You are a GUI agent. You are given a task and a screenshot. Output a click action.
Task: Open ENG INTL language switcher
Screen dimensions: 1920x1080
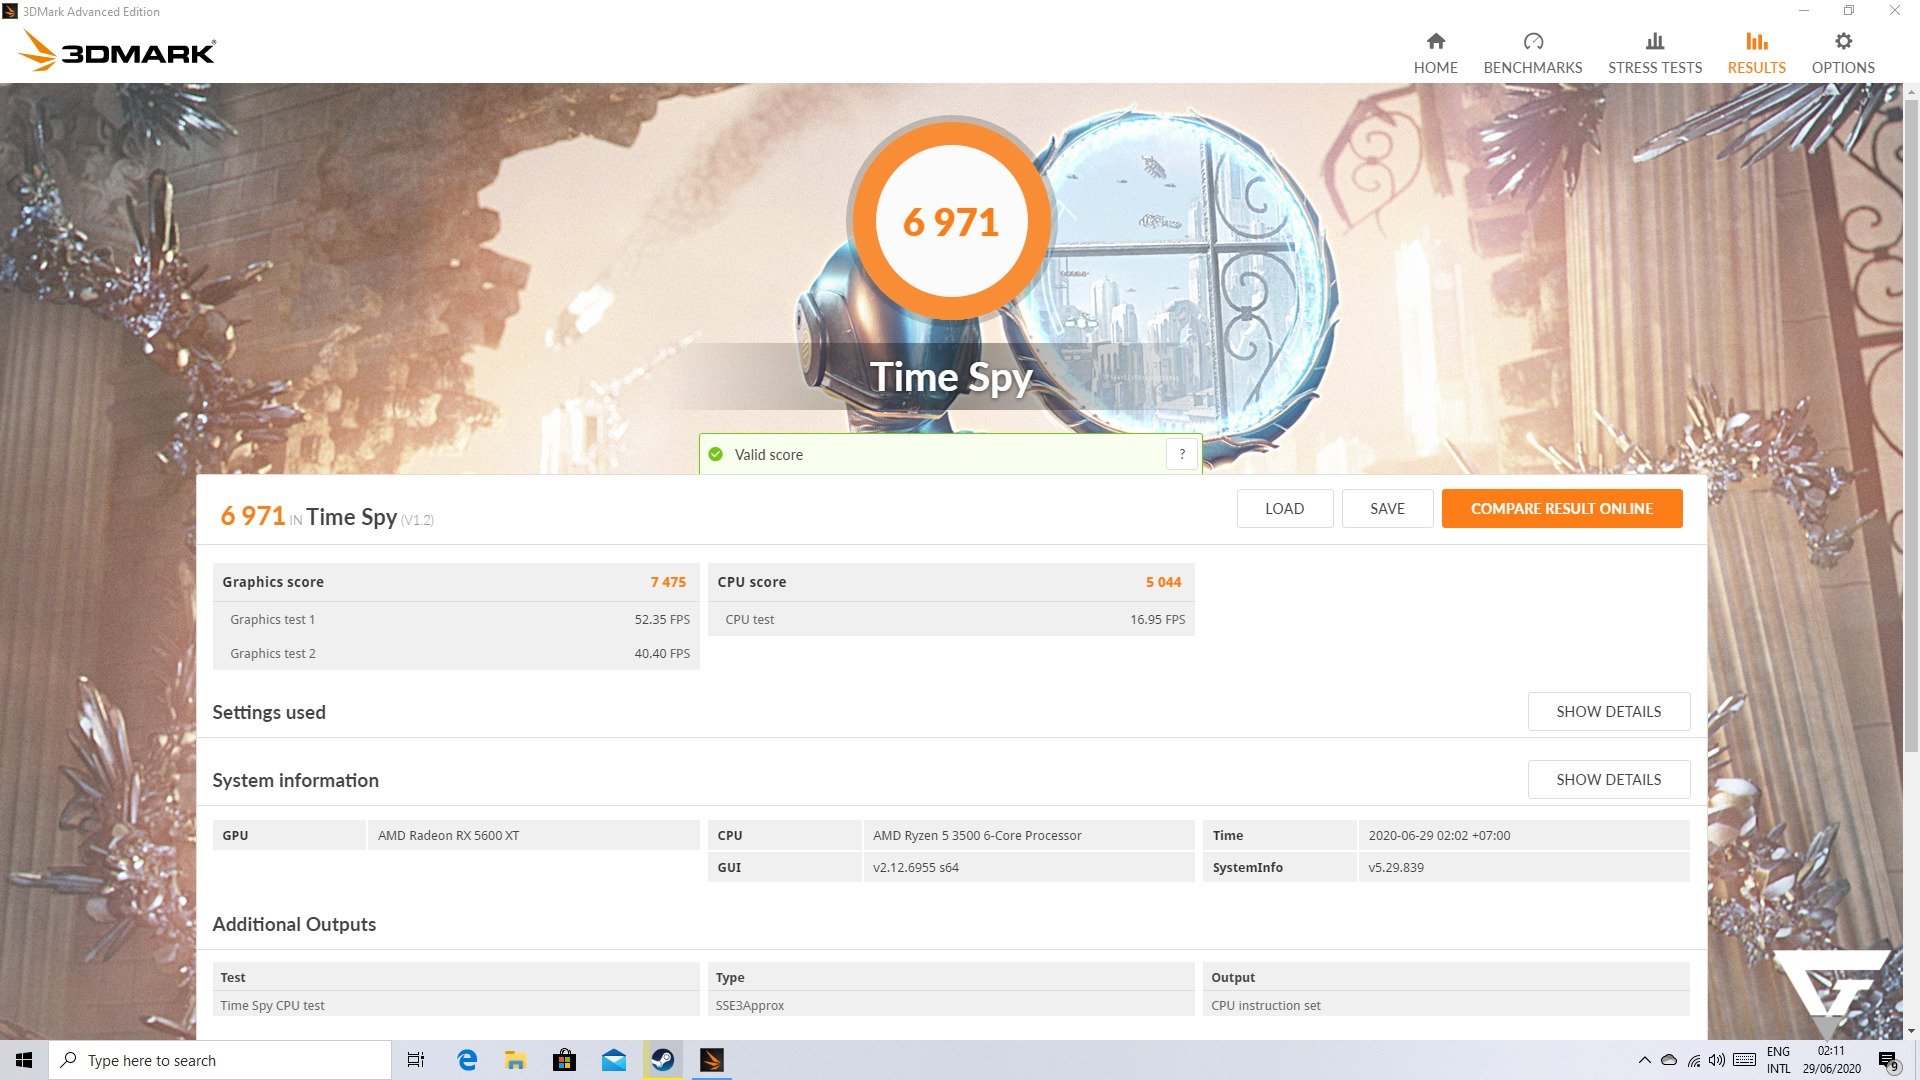point(1778,1060)
